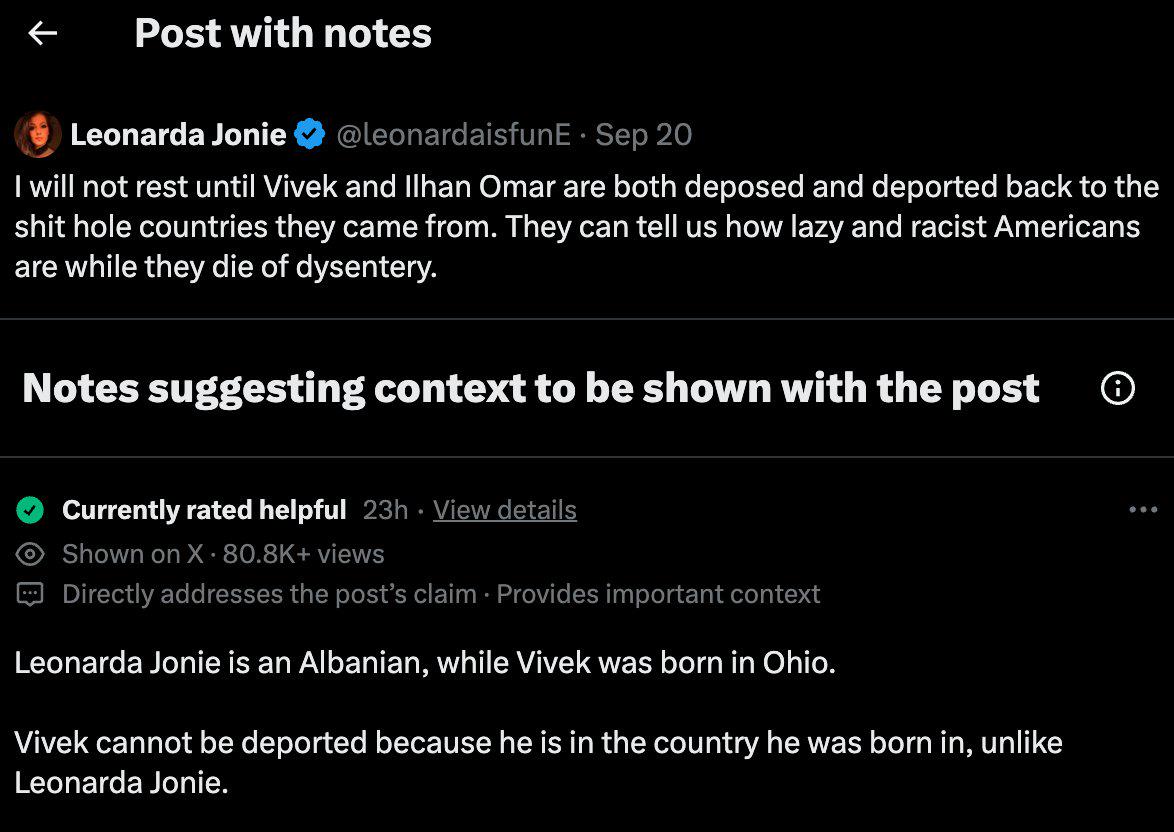Open the View details link
The height and width of the screenshot is (832, 1174).
click(x=505, y=510)
